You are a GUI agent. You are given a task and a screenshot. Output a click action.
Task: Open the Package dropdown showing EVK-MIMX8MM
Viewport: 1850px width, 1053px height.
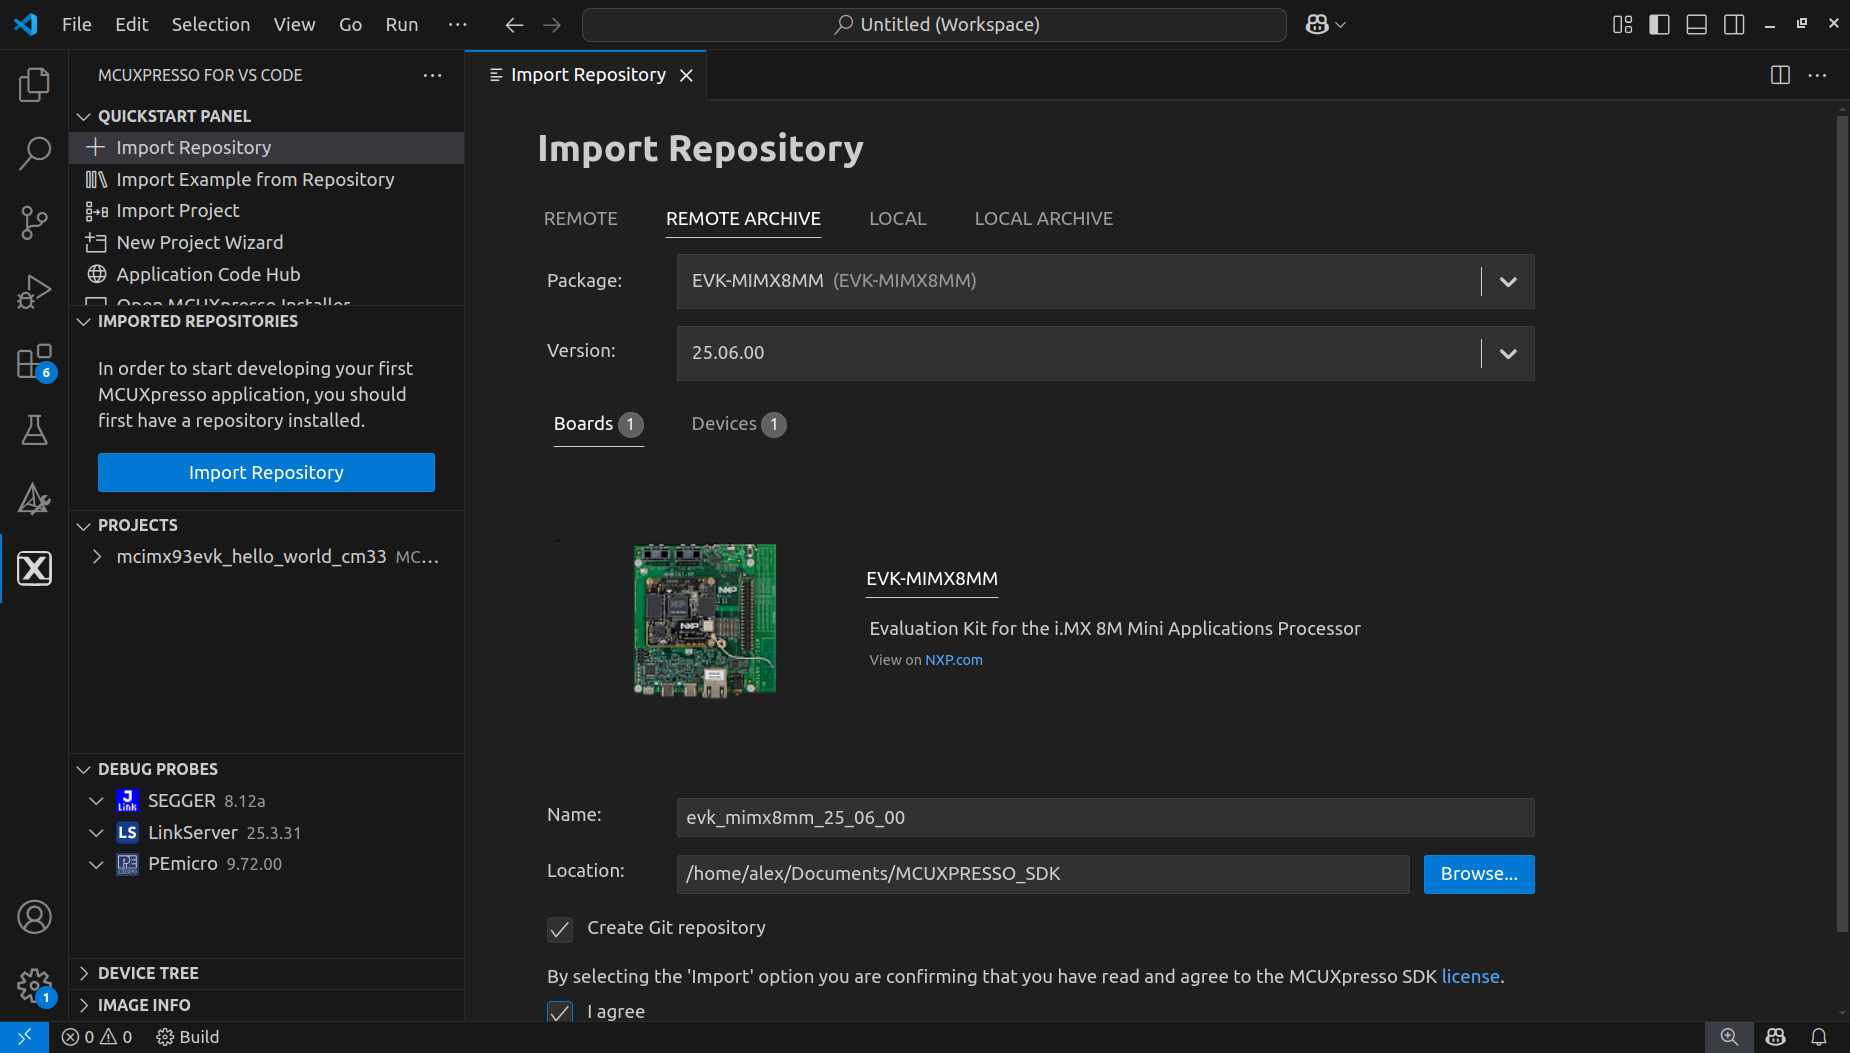(x=1507, y=281)
